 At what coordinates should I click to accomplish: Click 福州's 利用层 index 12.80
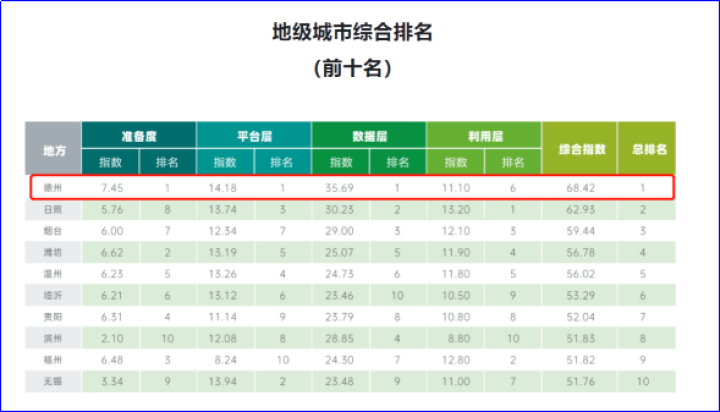(456, 360)
